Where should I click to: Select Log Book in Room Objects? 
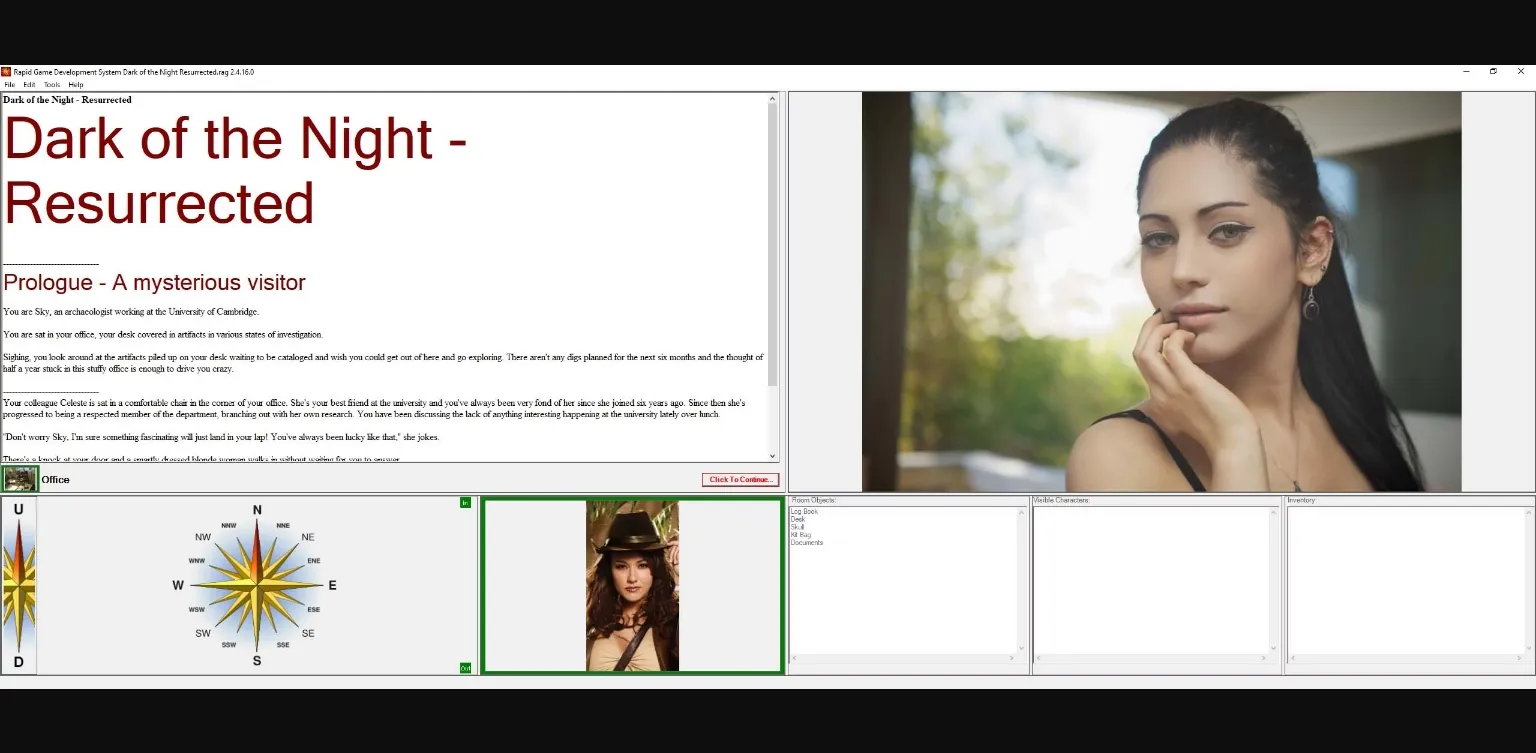(804, 512)
